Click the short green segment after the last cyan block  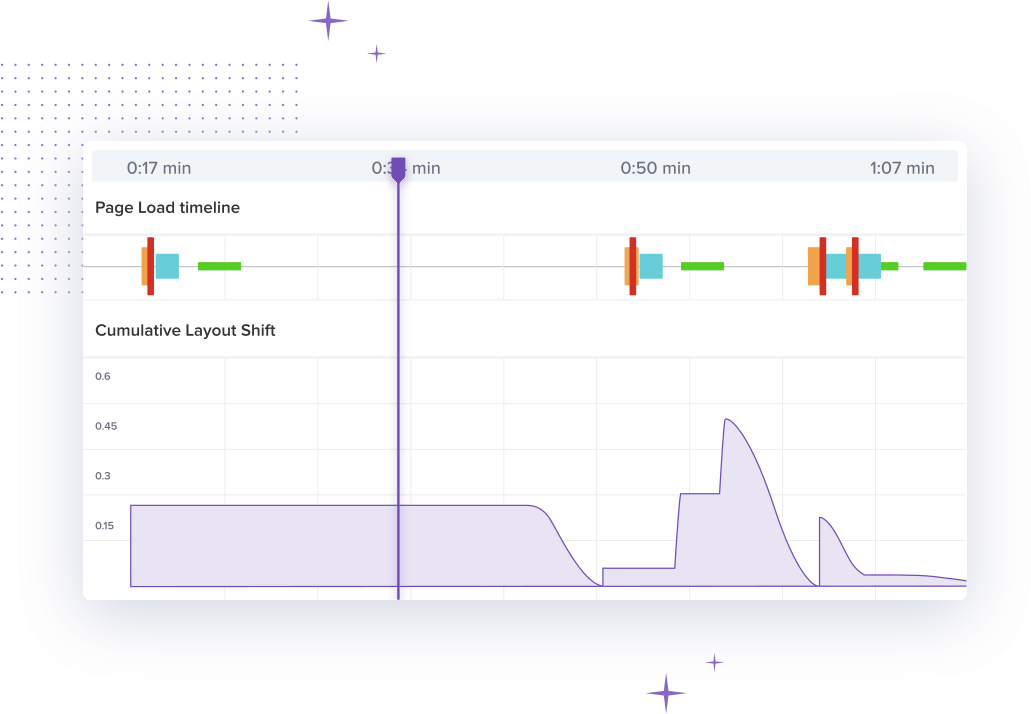[x=889, y=266]
